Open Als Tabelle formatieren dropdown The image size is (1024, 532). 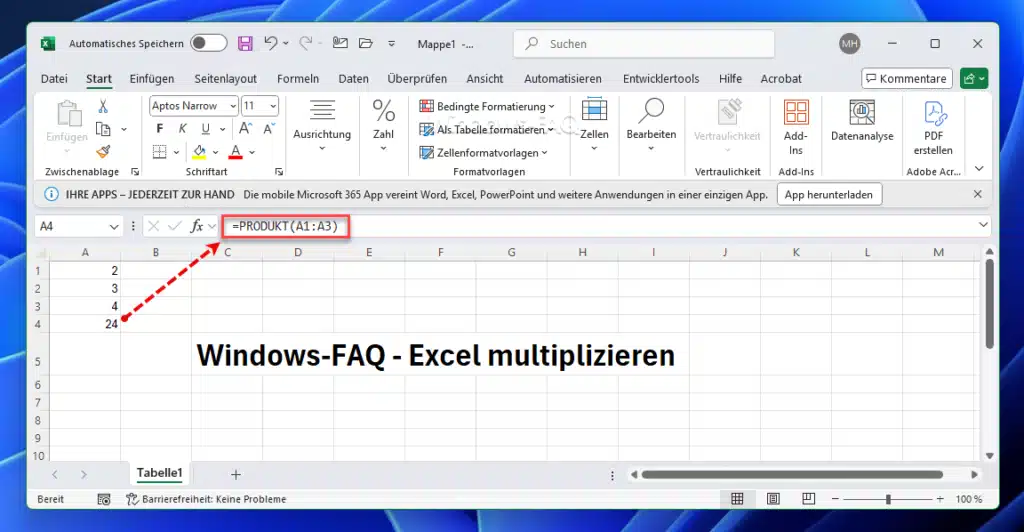487,129
